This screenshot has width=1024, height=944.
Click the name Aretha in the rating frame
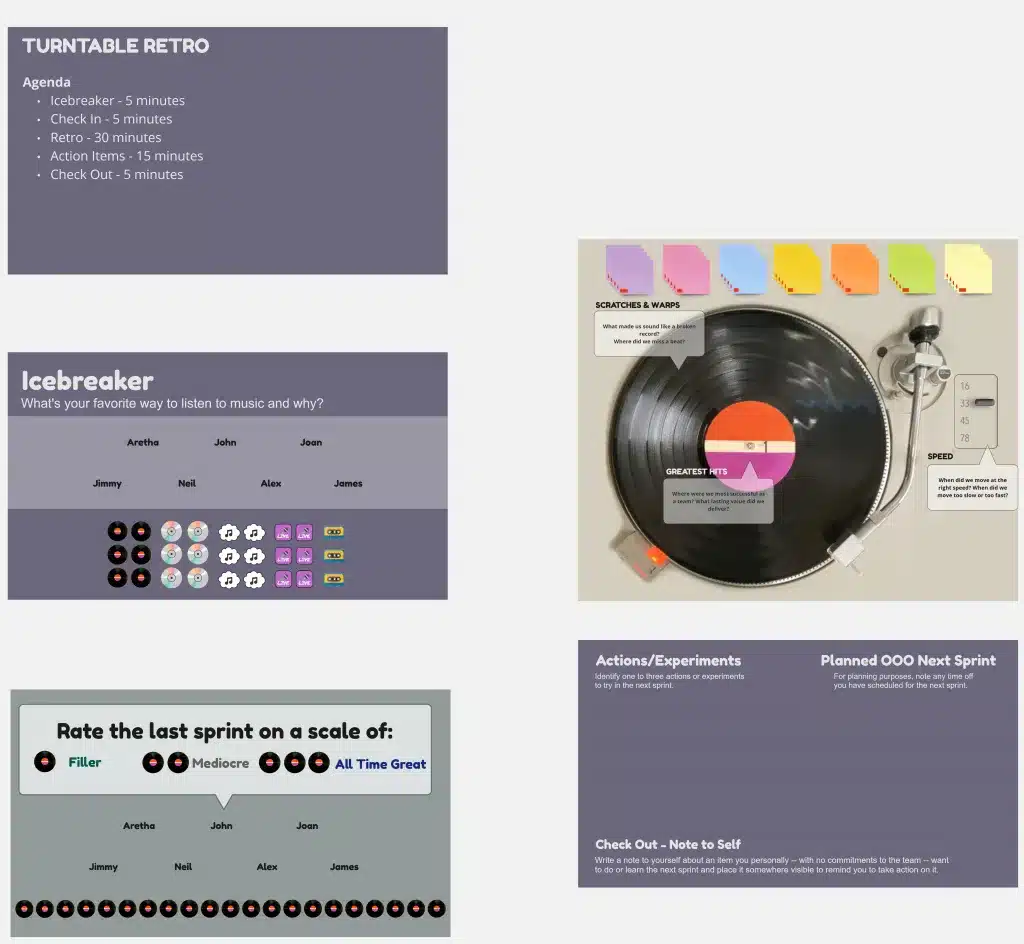[139, 825]
